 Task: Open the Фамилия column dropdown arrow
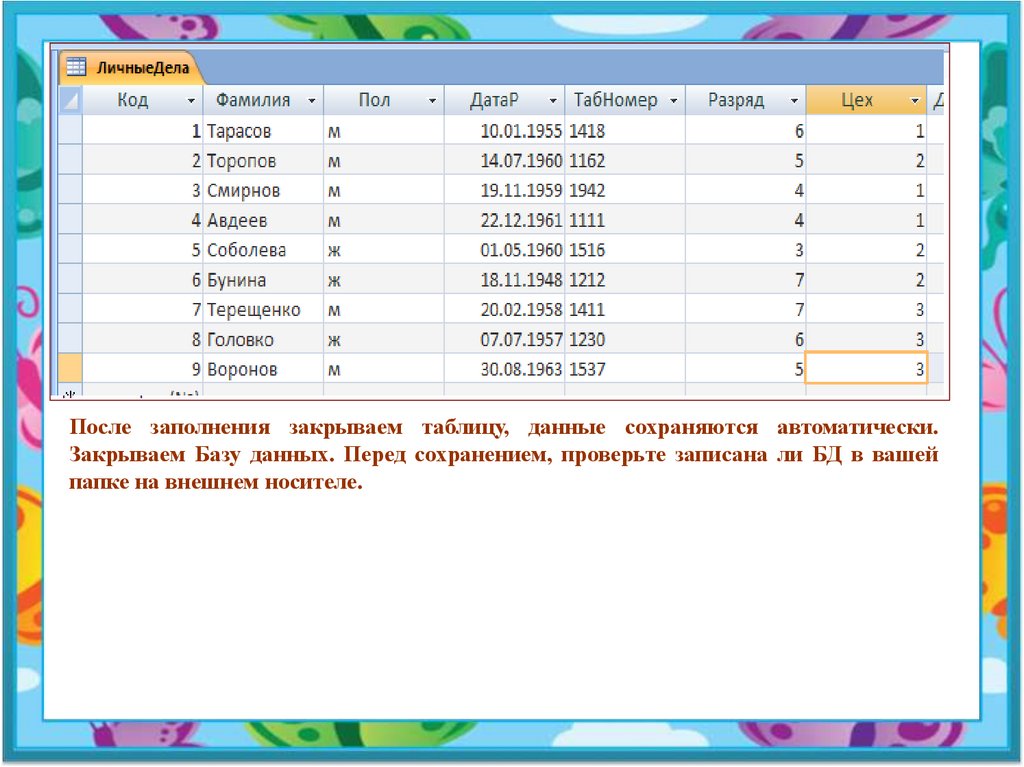[312, 101]
